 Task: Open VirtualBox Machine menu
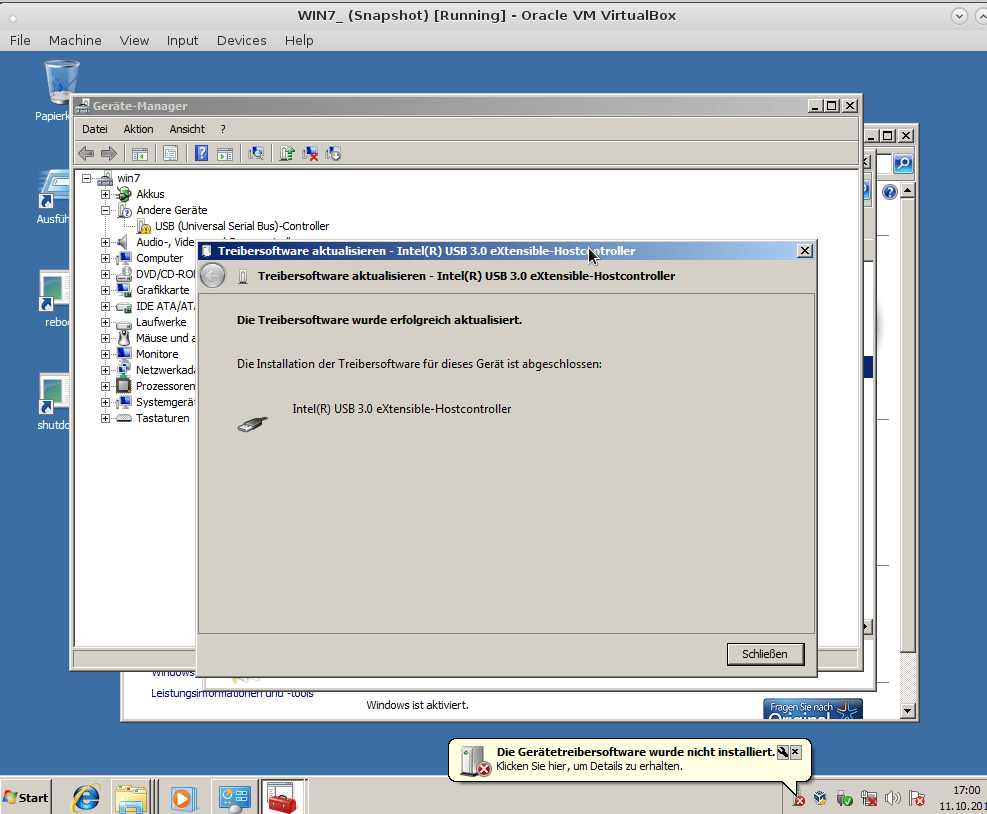click(75, 40)
